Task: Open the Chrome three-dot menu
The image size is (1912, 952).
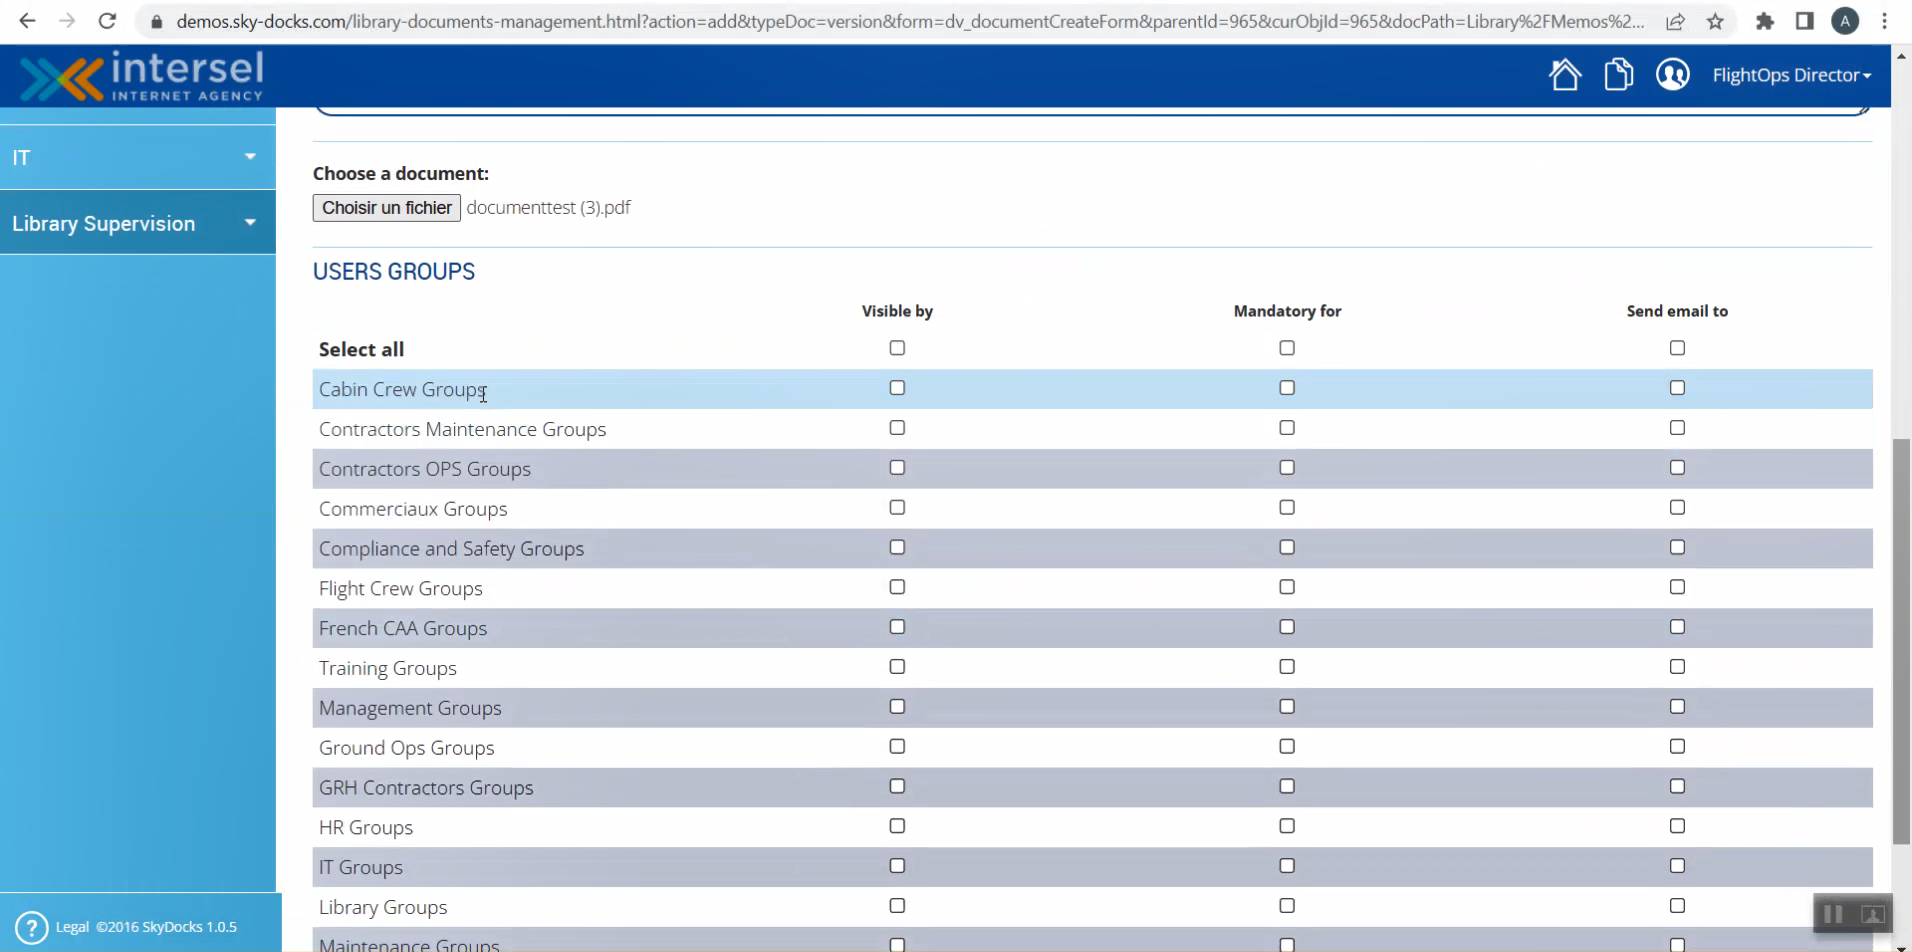Action: [1885, 21]
